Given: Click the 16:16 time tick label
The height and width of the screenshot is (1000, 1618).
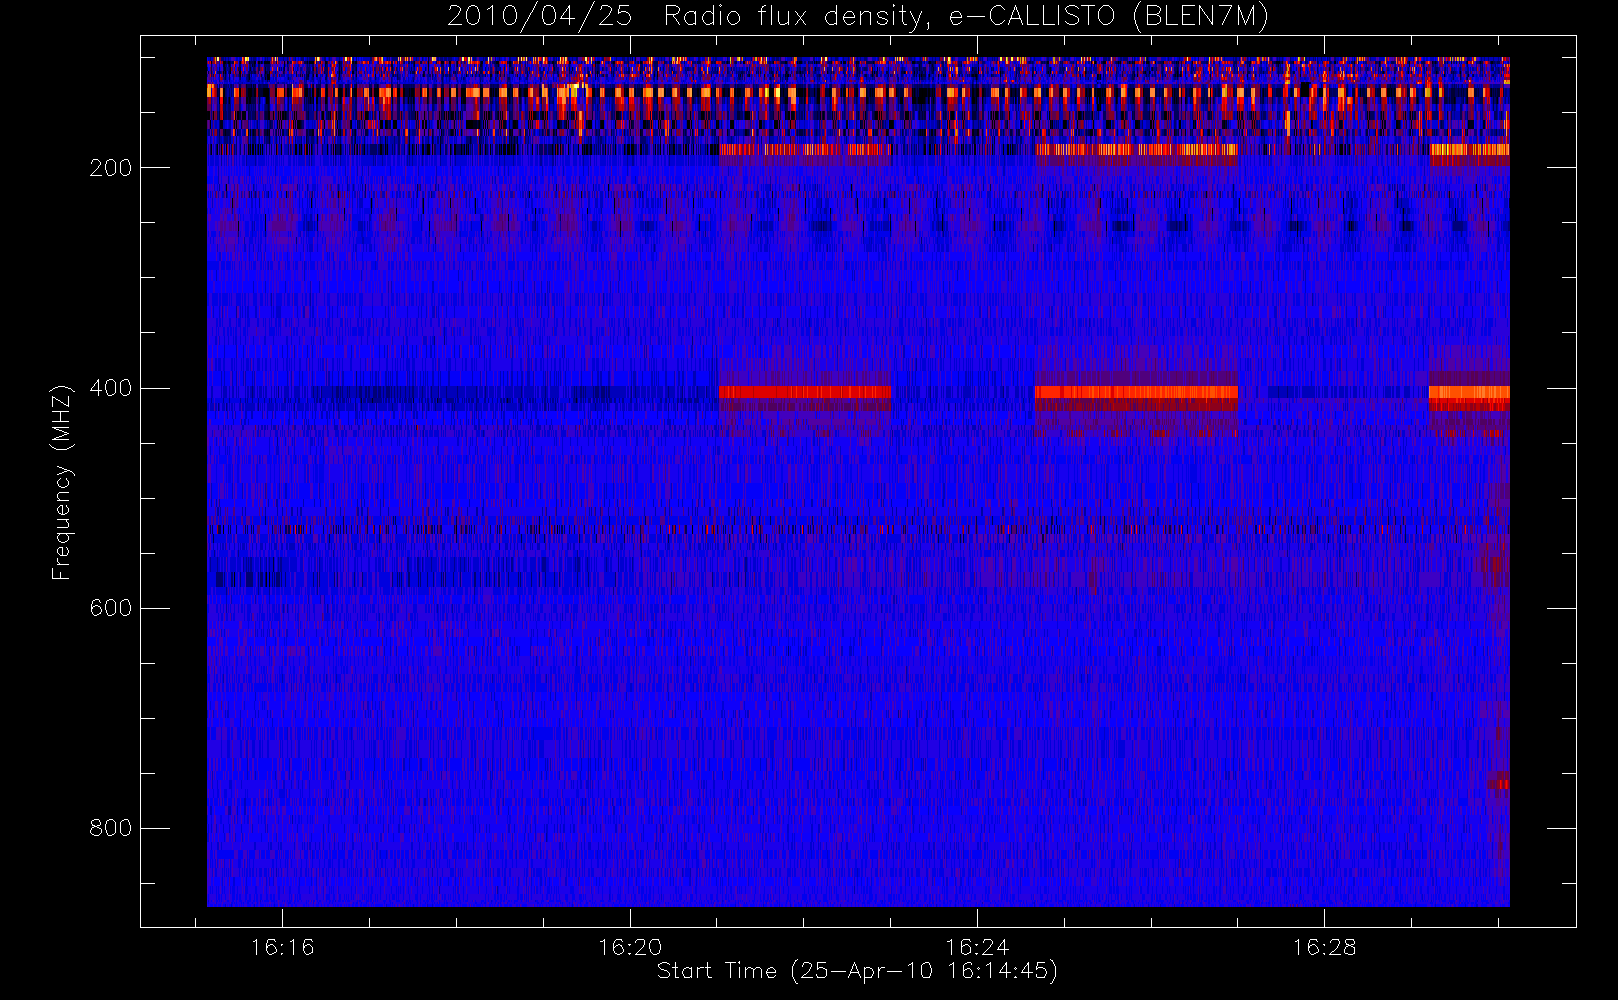Looking at the screenshot, I should [x=282, y=947].
